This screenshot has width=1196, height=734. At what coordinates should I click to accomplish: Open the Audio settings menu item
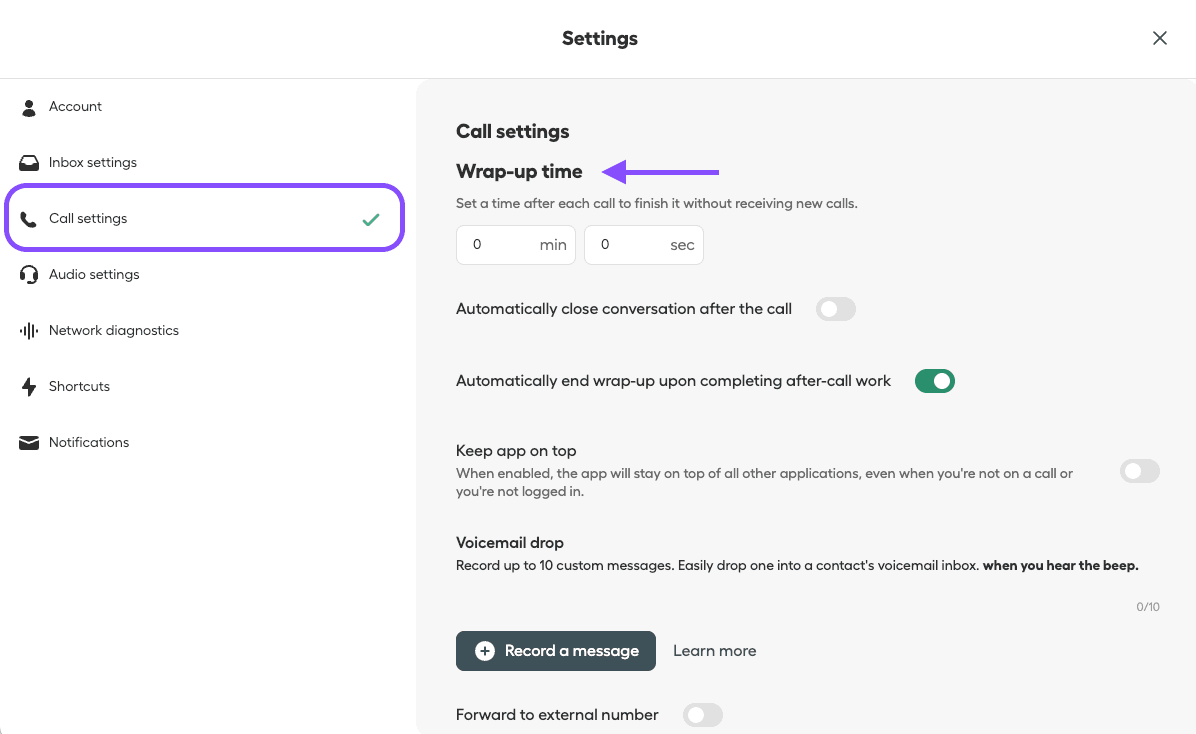[94, 275]
